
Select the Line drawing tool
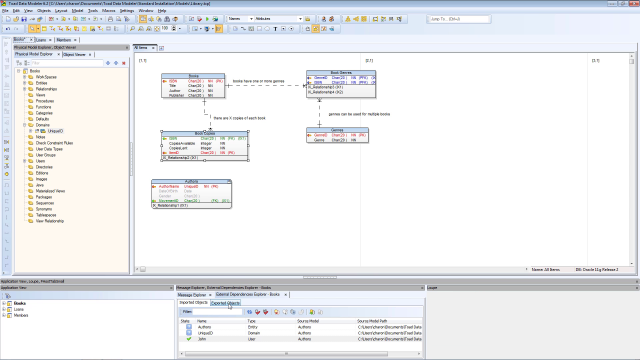[243, 29]
